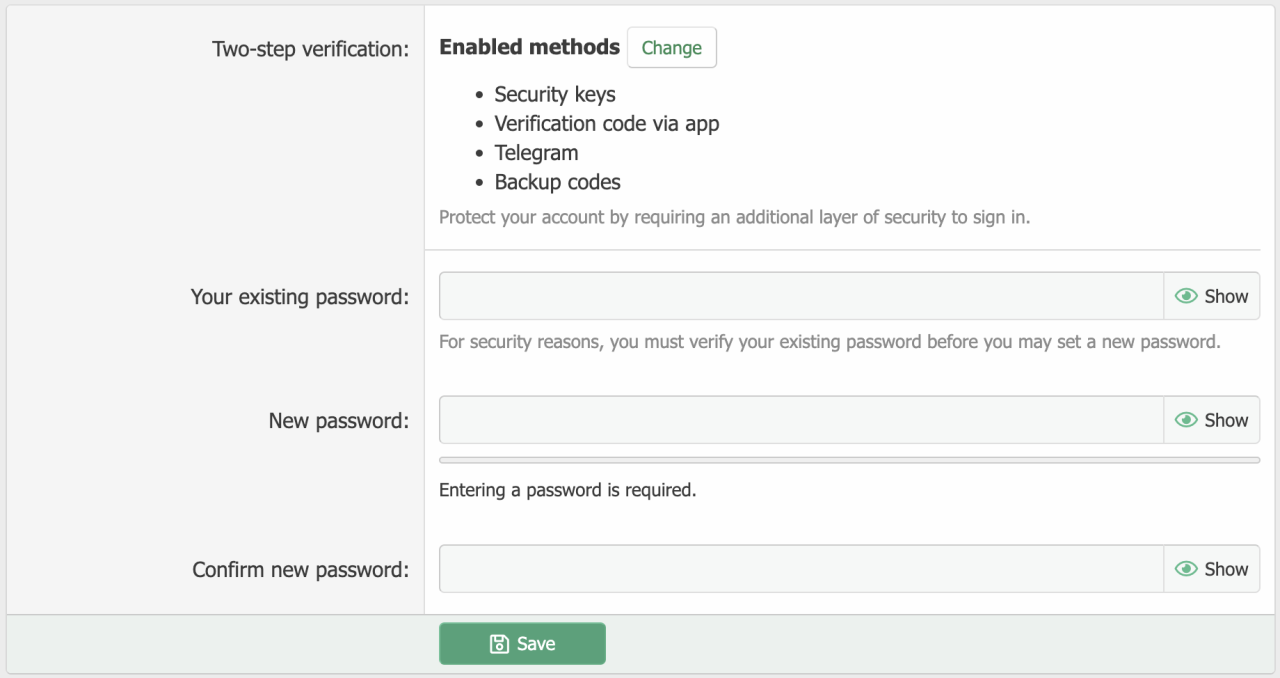Click the eye icon beside Confirm new password
Viewport: 1280px width, 678px height.
pos(1186,569)
